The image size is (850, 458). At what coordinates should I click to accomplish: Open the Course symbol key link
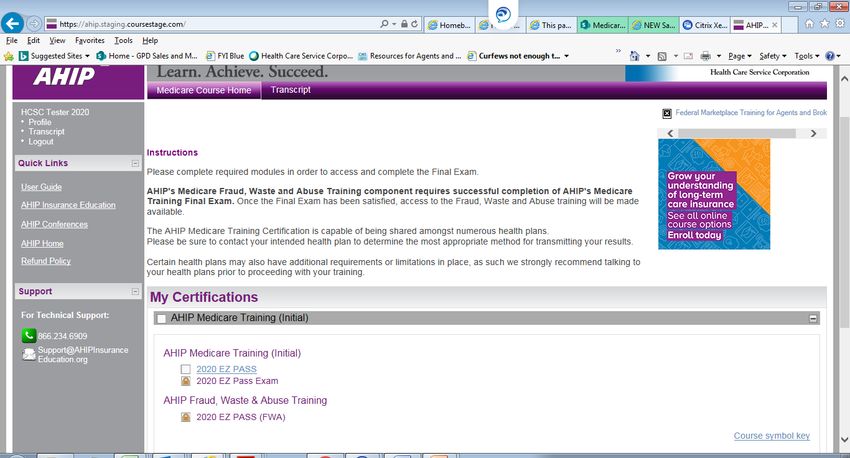(x=771, y=436)
